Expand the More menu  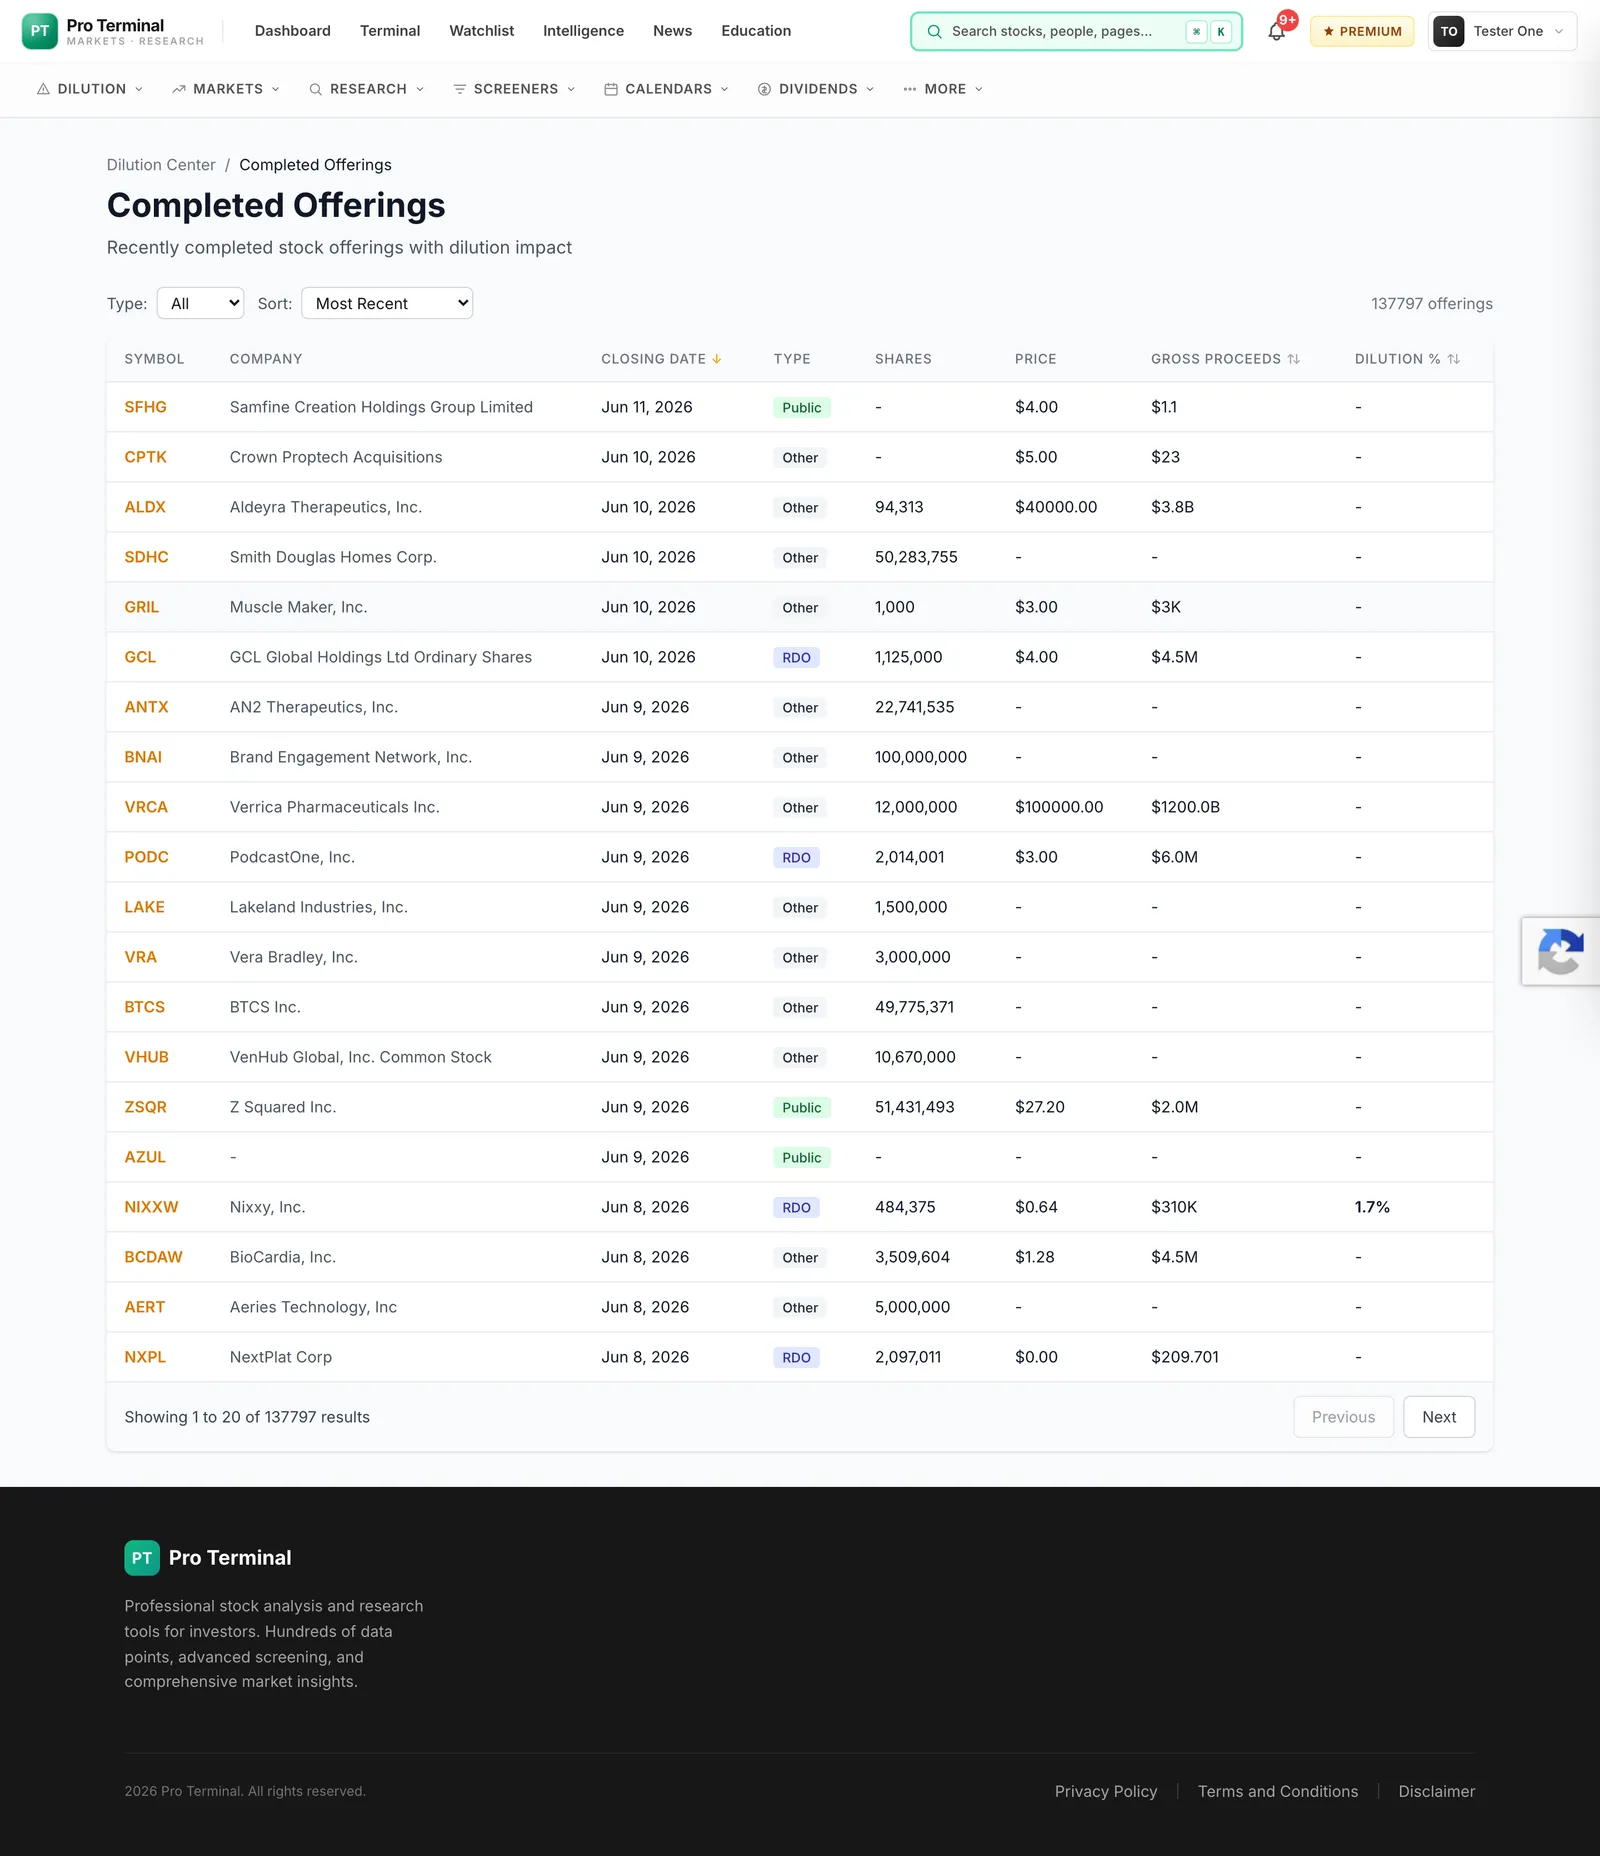click(x=943, y=89)
